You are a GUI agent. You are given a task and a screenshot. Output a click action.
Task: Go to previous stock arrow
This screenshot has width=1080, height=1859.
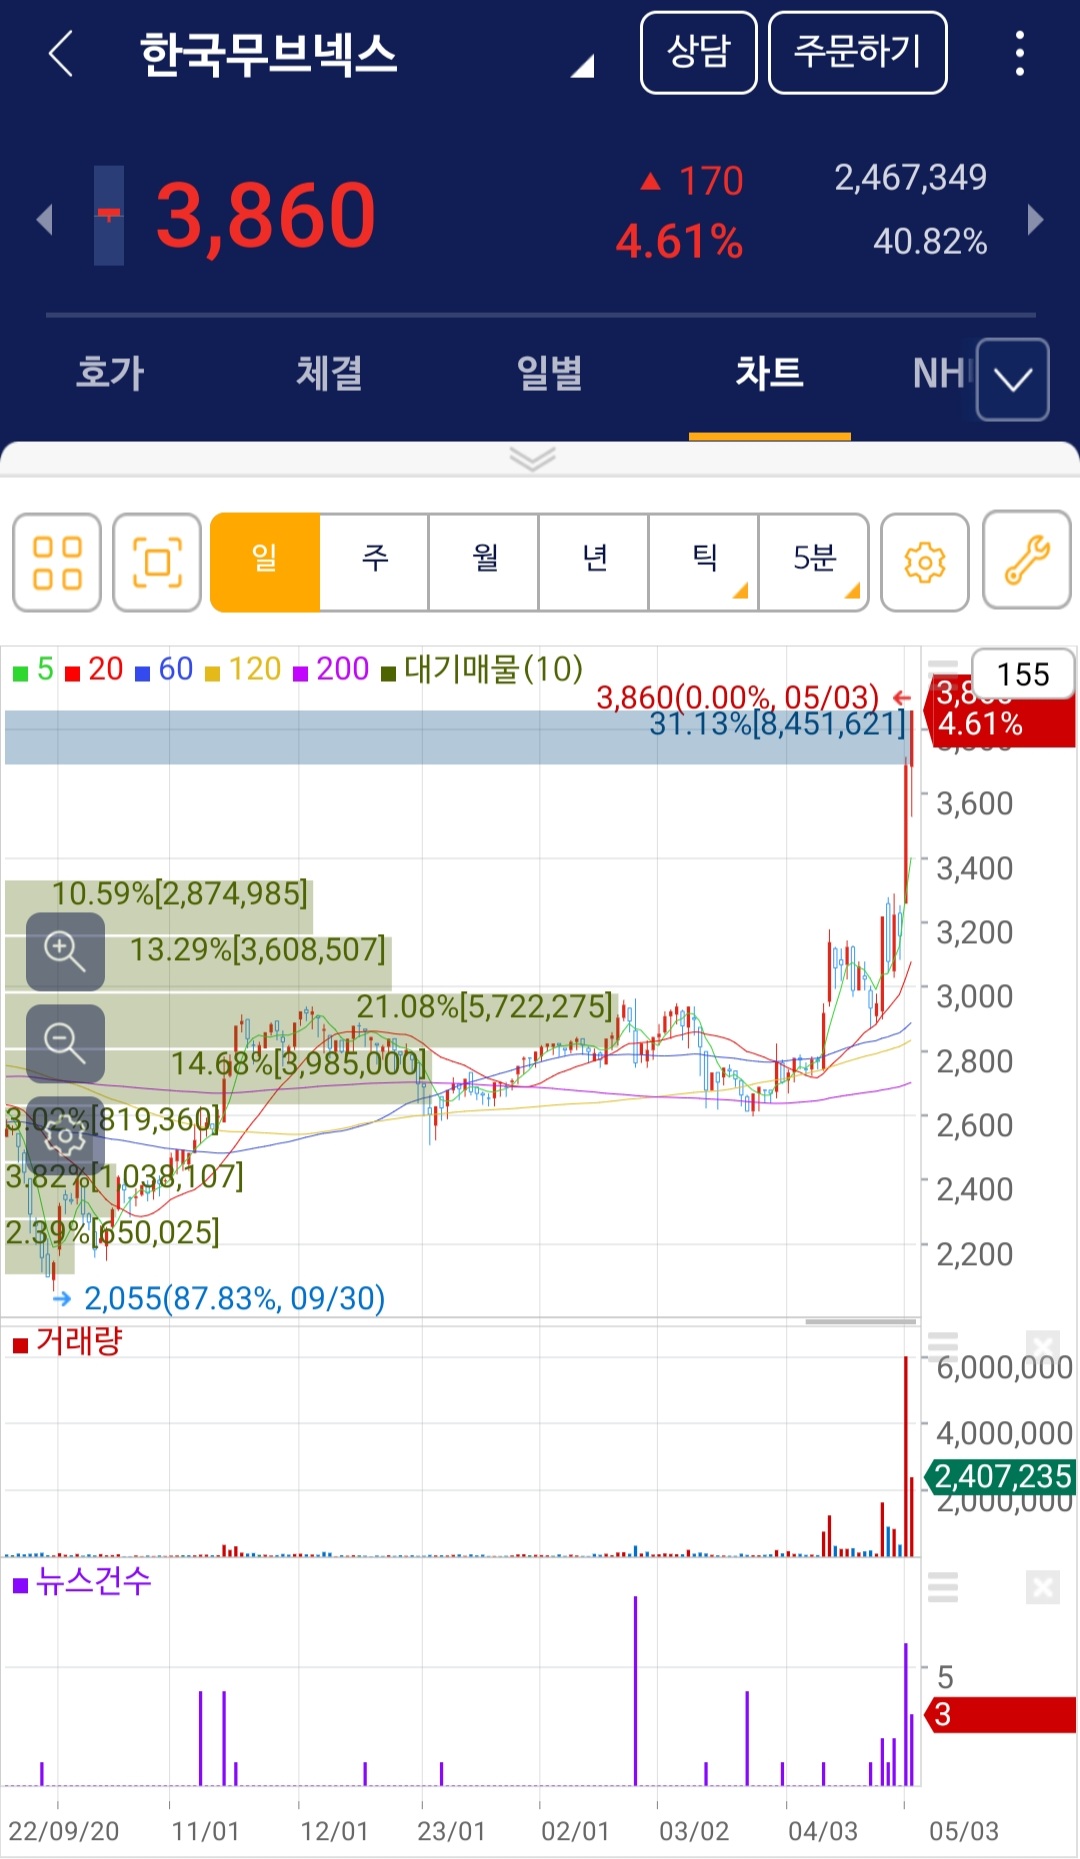pos(44,219)
